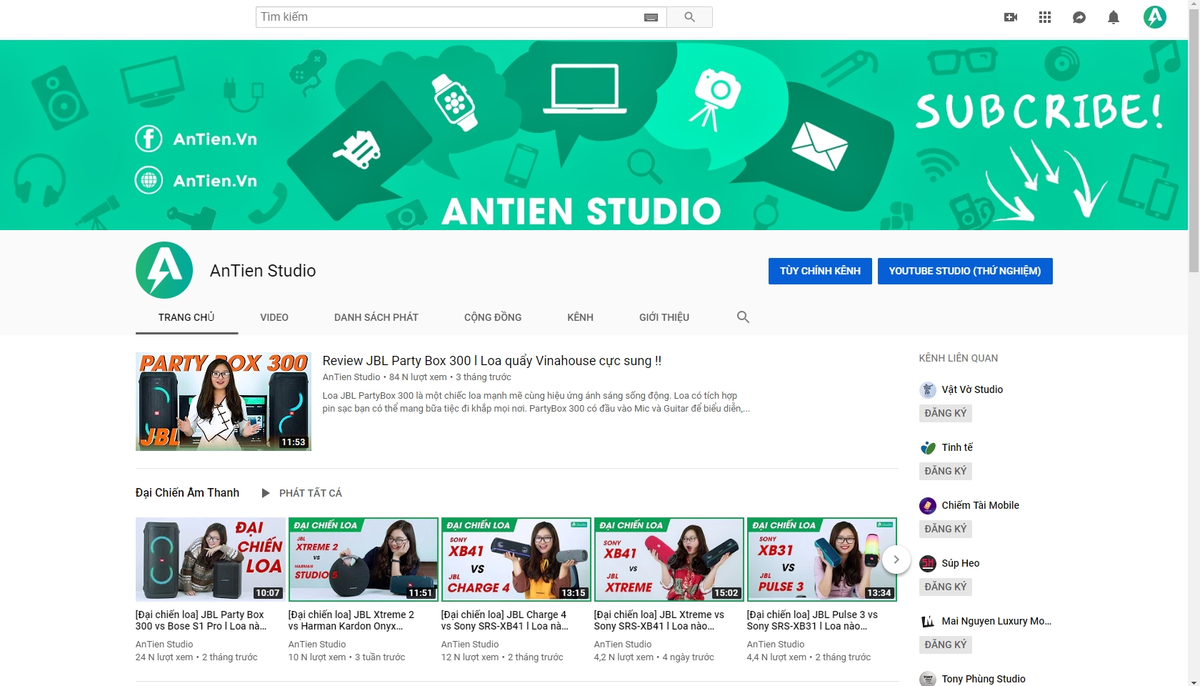Open the Kênh tab
Screen dimensions: 1200x686
pyautogui.click(x=580, y=317)
